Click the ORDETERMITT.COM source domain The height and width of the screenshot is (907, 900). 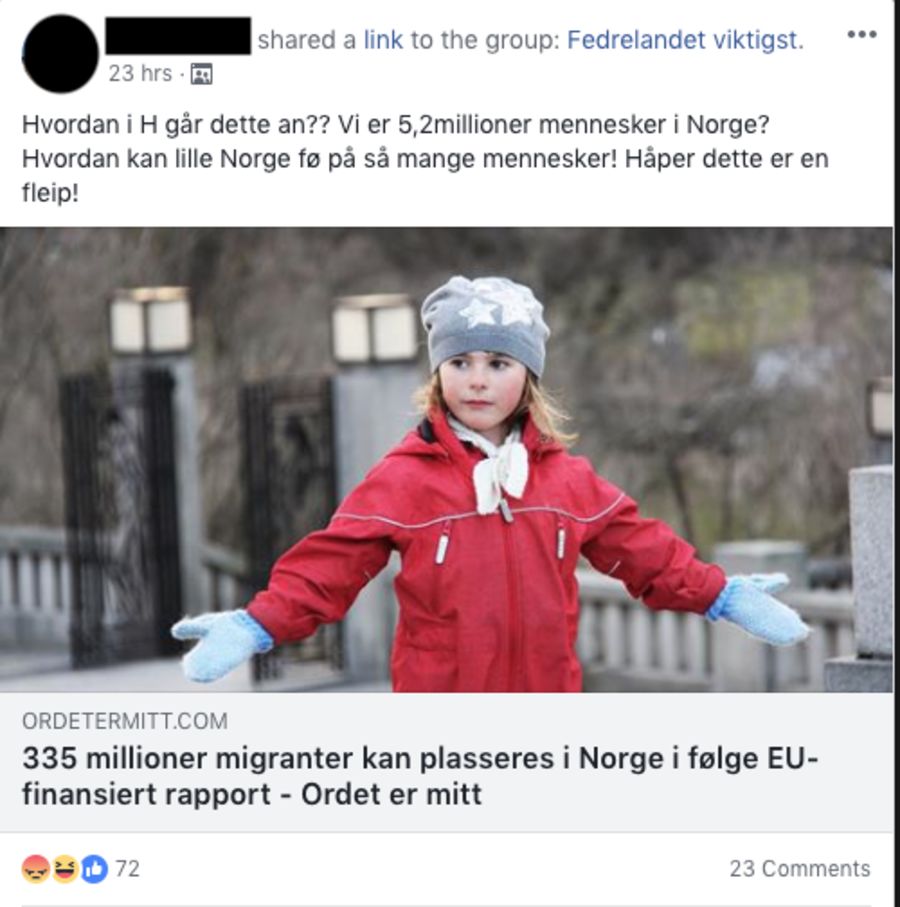pos(125,721)
